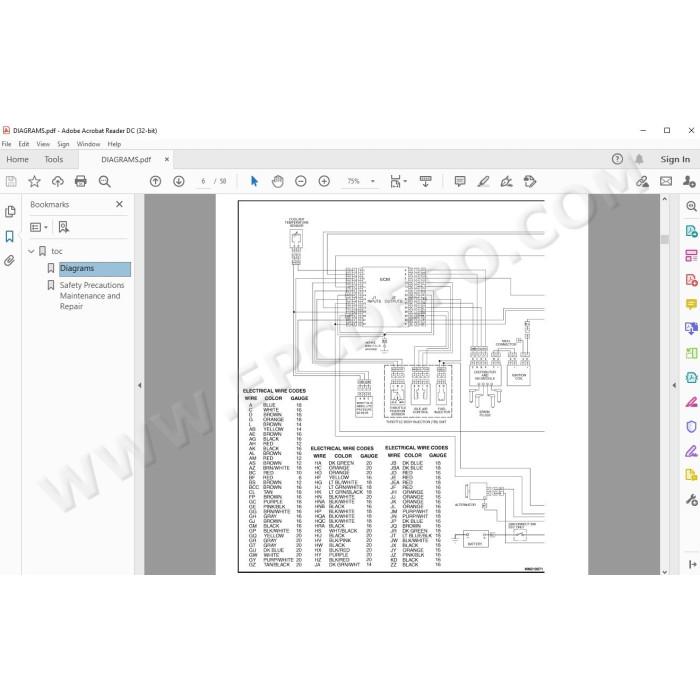Screen dimensions: 700x700
Task: Add a comment sticky note
Action: 460,181
